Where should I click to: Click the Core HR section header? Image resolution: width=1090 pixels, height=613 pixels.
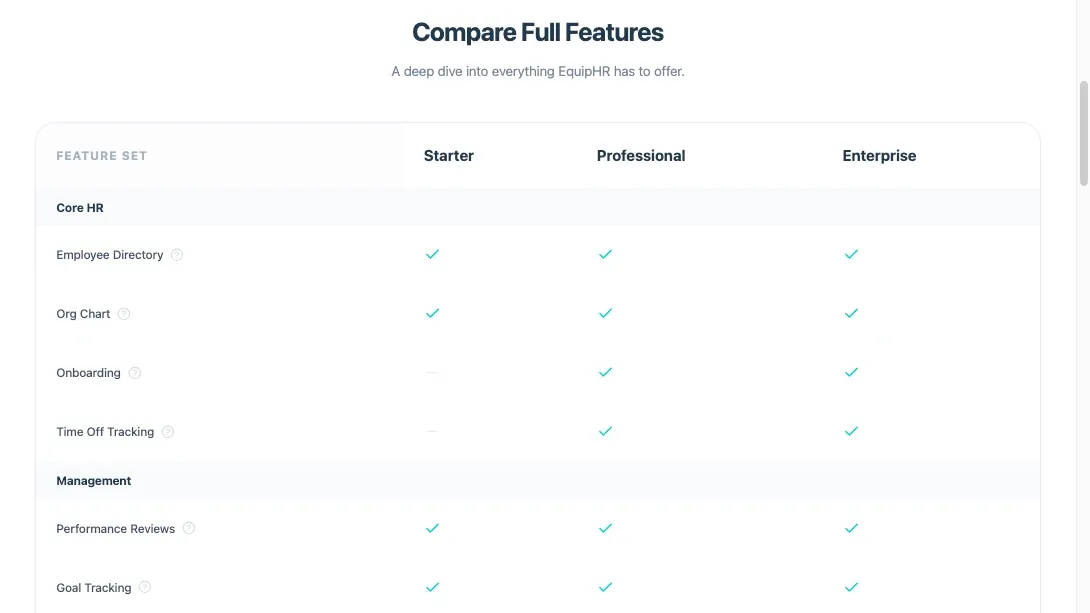pos(80,208)
